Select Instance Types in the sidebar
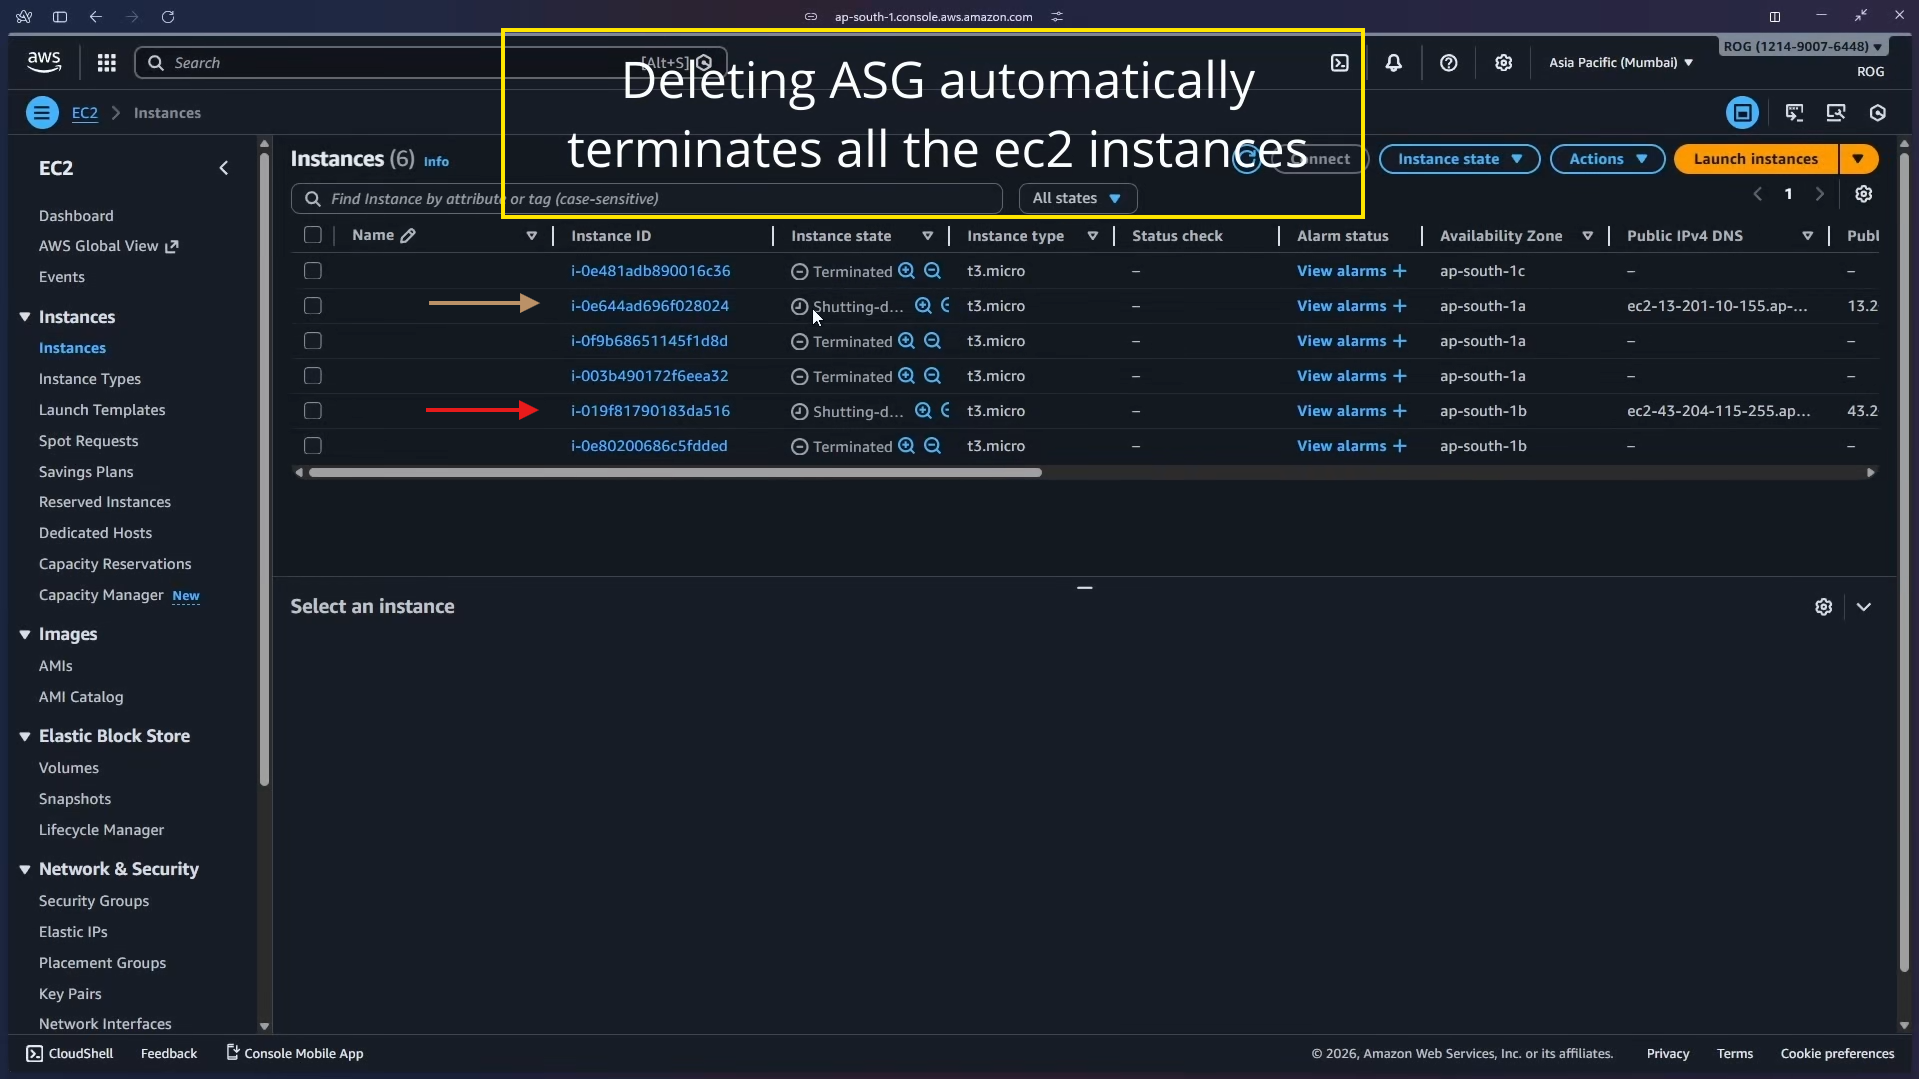Screen dimensions: 1919x1079 click(89, 378)
